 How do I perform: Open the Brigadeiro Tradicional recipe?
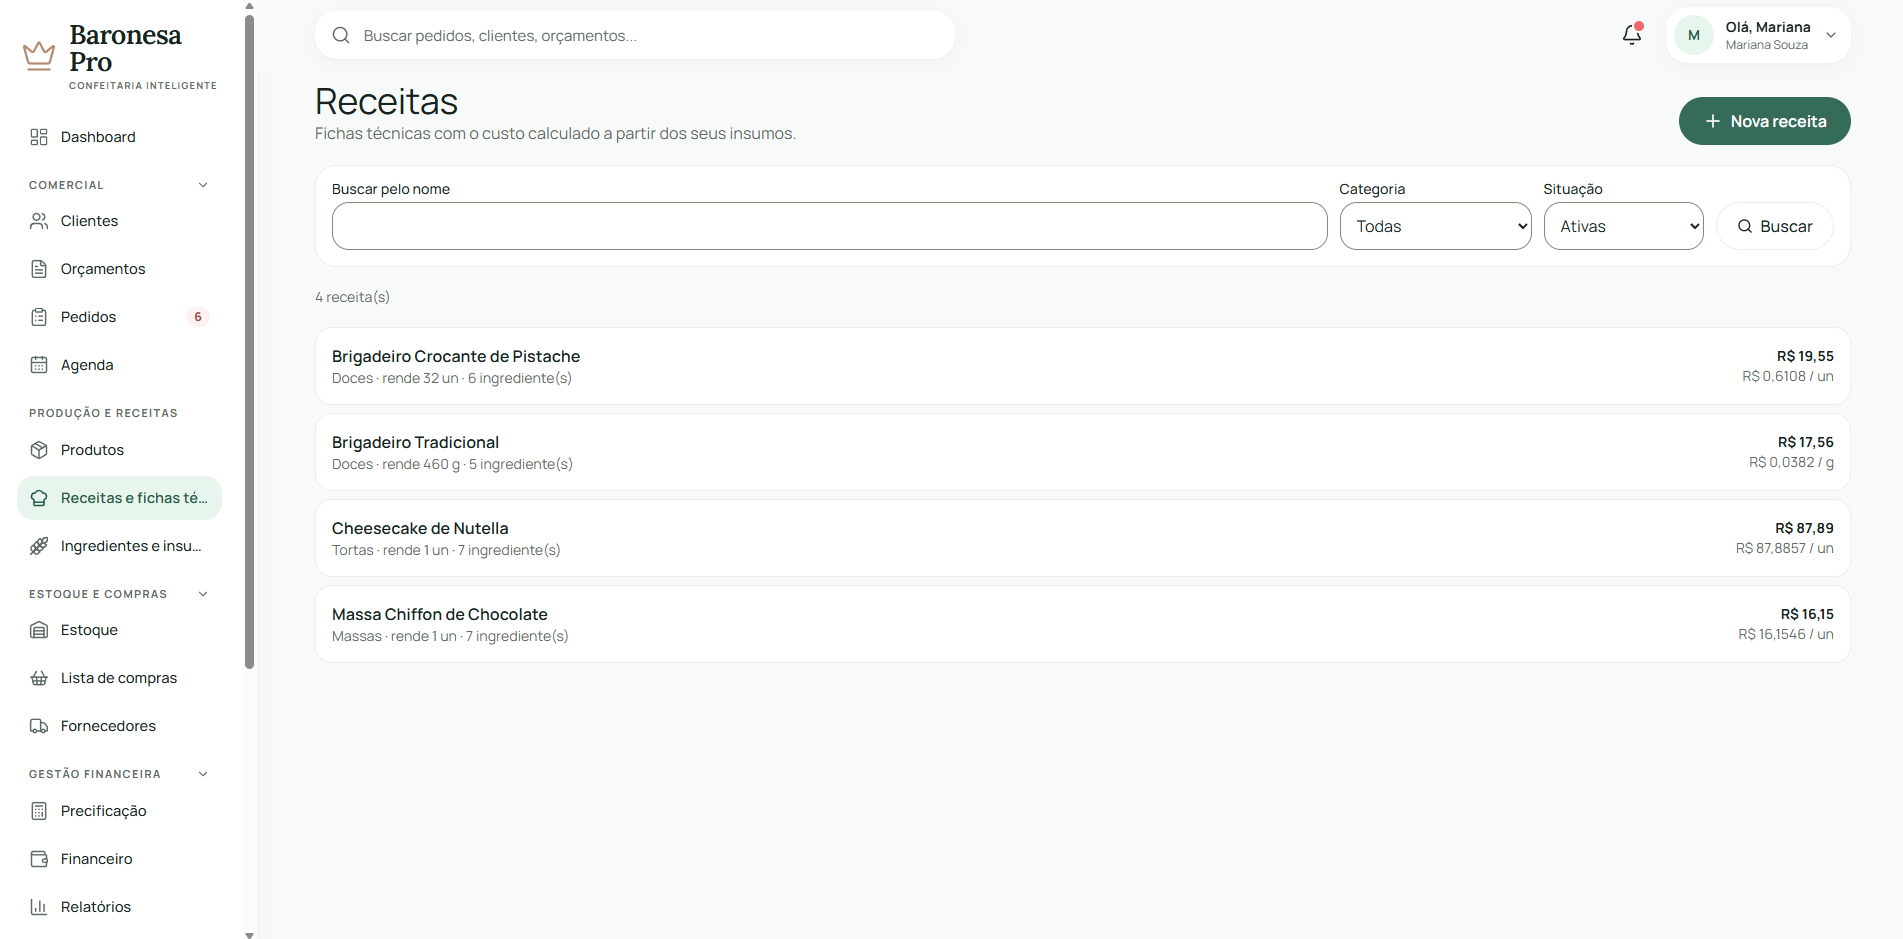[1082, 452]
